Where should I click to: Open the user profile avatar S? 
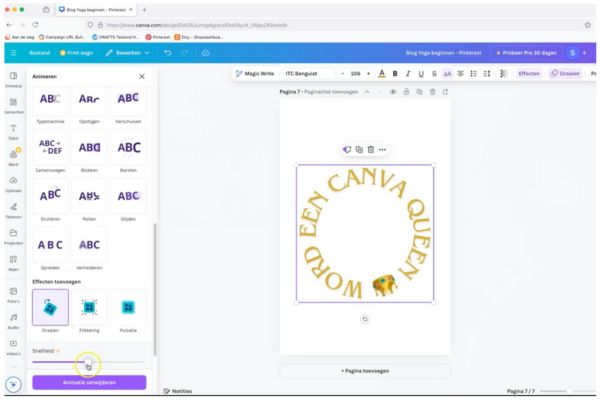click(x=572, y=53)
